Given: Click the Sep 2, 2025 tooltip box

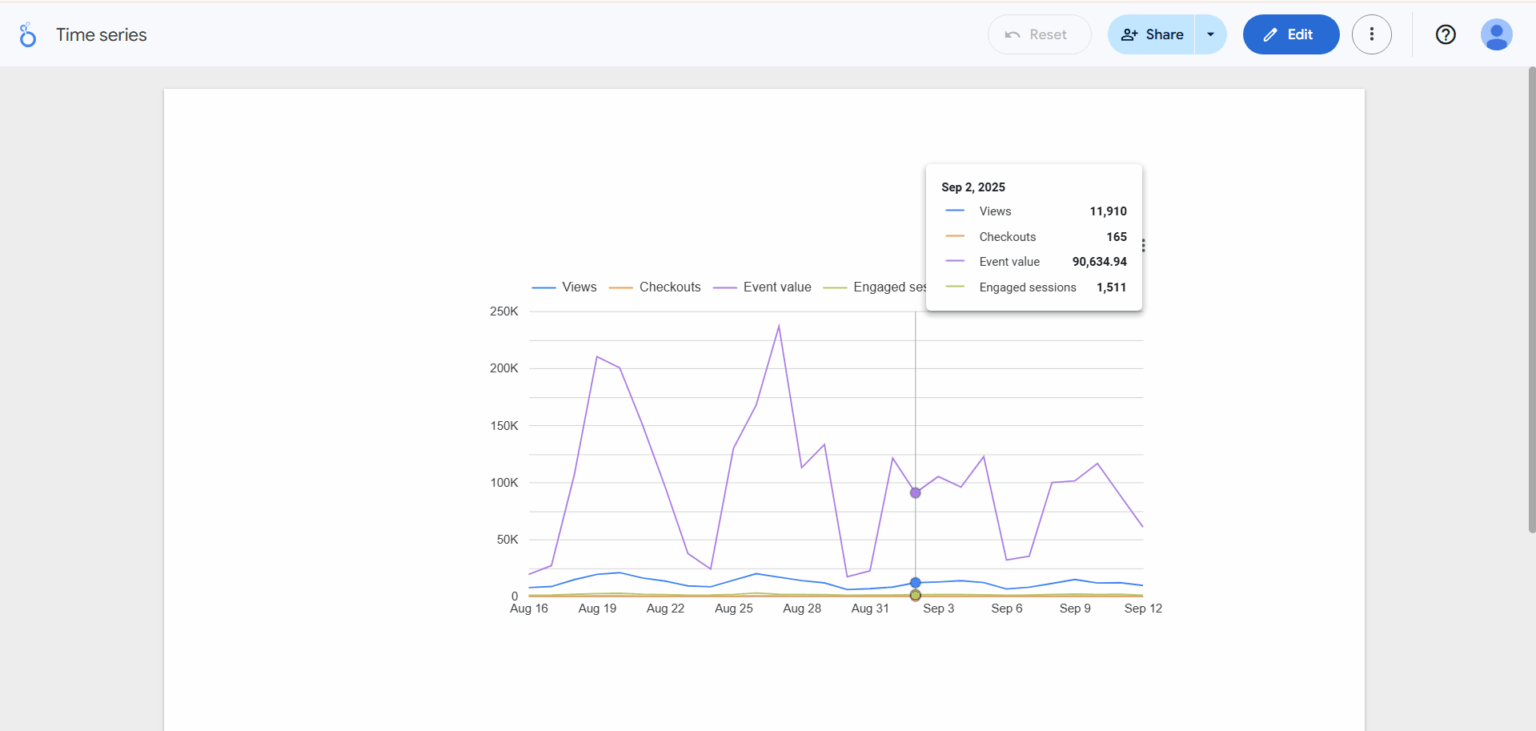Looking at the screenshot, I should [x=1034, y=237].
